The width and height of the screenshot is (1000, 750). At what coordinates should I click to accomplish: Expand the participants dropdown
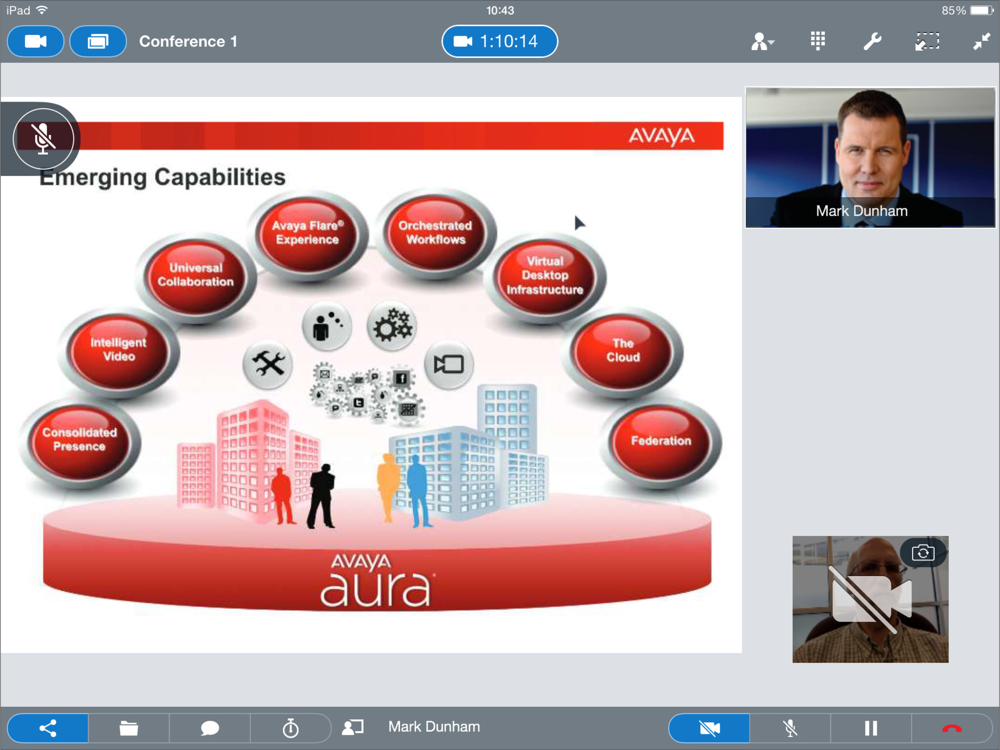(763, 41)
